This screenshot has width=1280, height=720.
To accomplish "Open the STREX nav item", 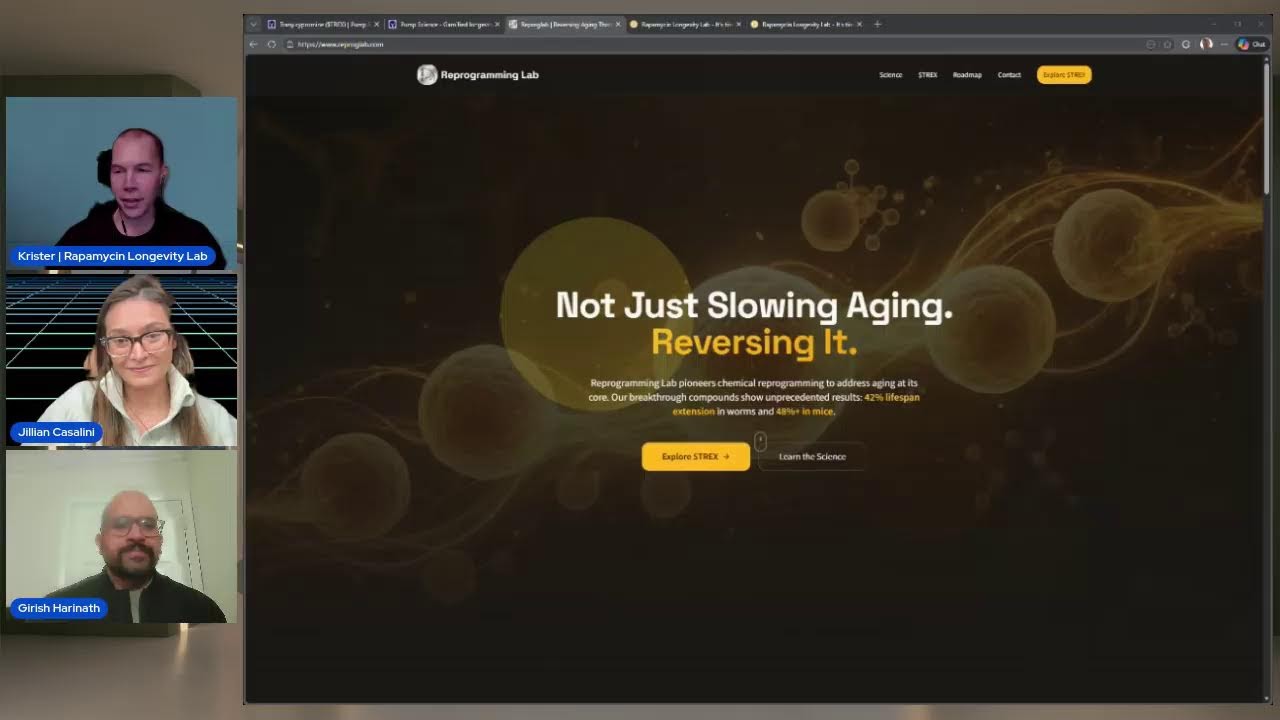I will (x=928, y=75).
